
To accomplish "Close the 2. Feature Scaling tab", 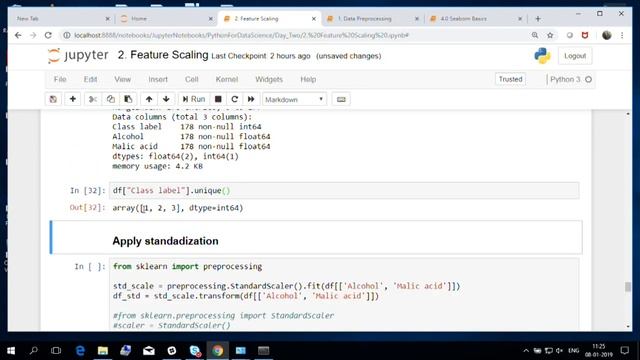I will pos(313,19).
